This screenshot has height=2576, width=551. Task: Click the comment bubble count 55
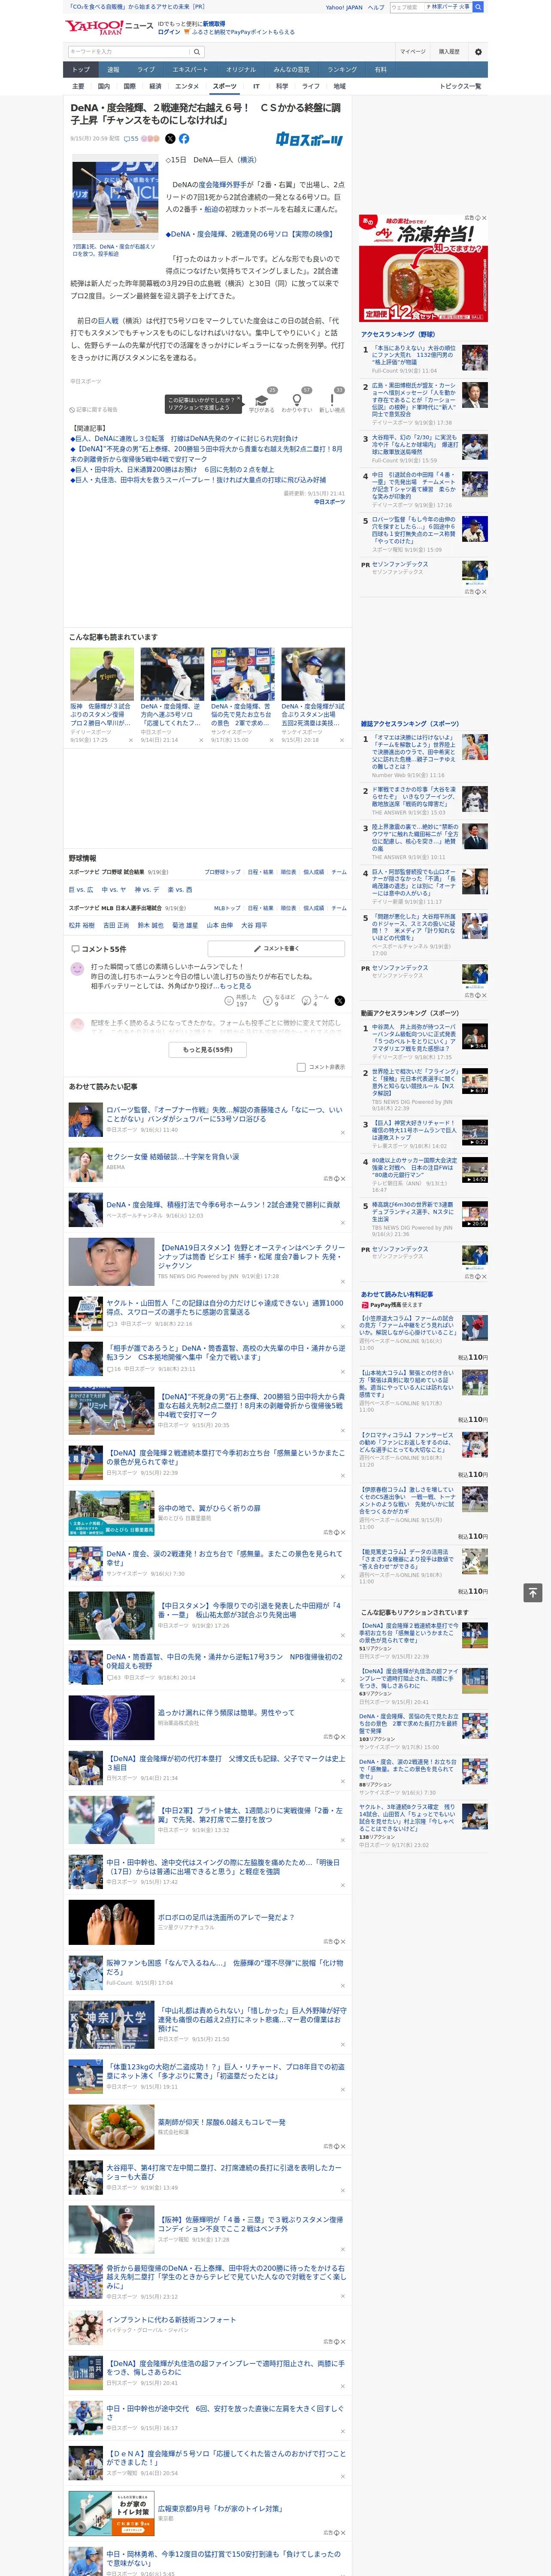click(131, 139)
